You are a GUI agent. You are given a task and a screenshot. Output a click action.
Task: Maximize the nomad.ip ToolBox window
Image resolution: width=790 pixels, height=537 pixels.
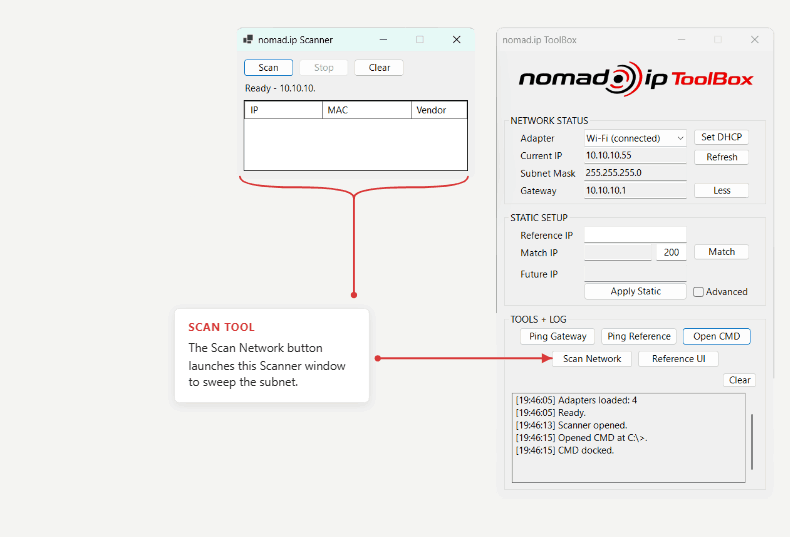pyautogui.click(x=718, y=39)
